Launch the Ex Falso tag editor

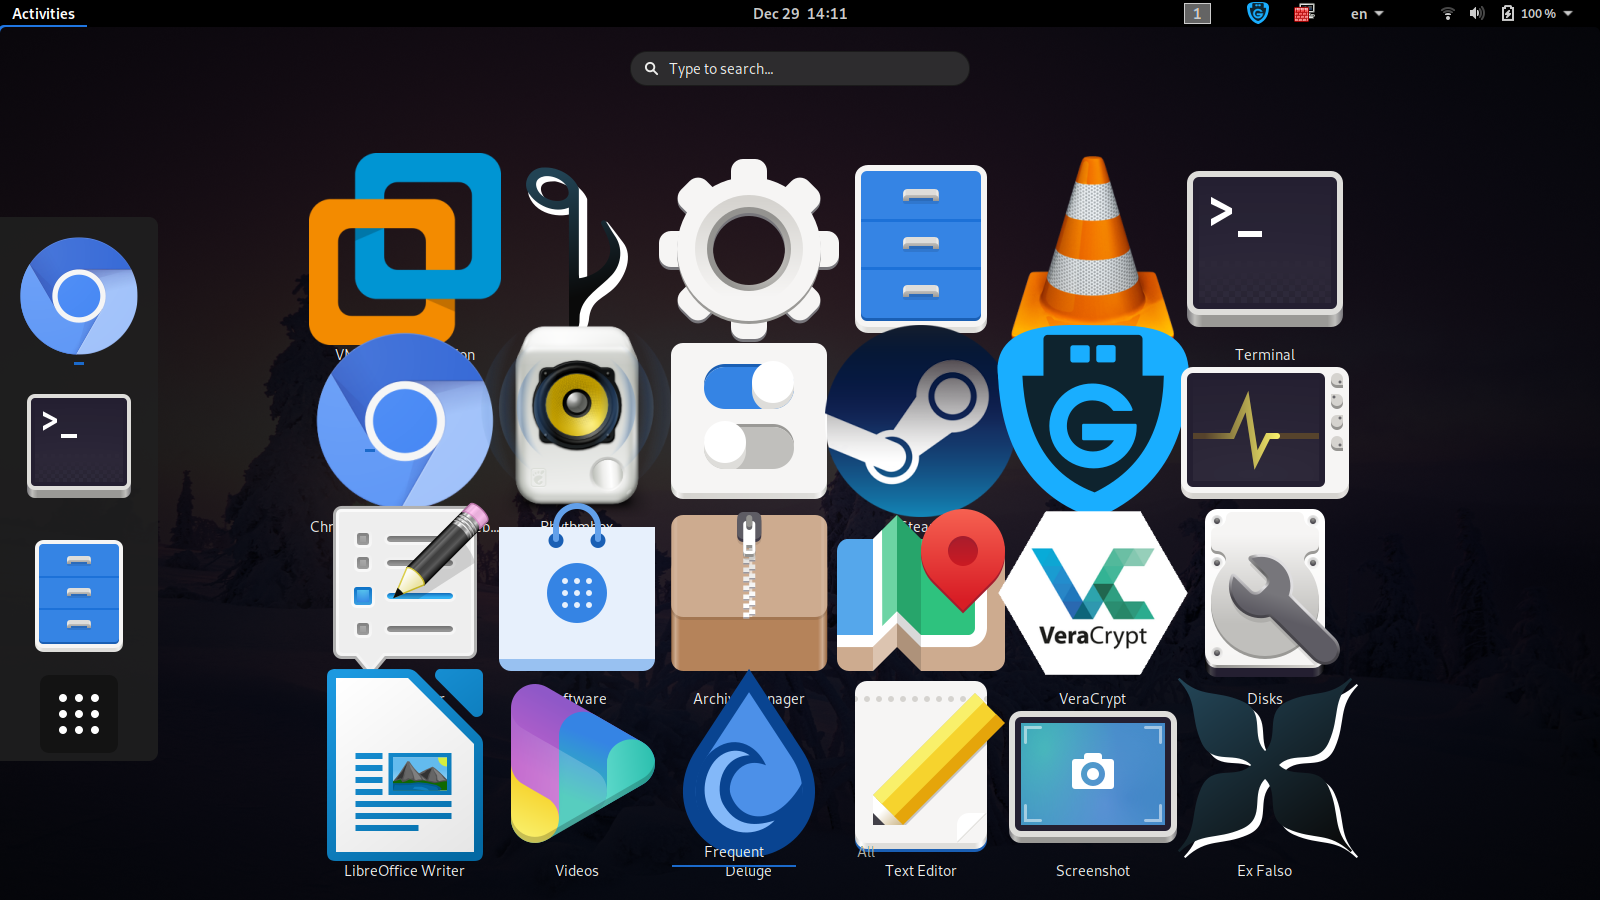pyautogui.click(x=1265, y=770)
